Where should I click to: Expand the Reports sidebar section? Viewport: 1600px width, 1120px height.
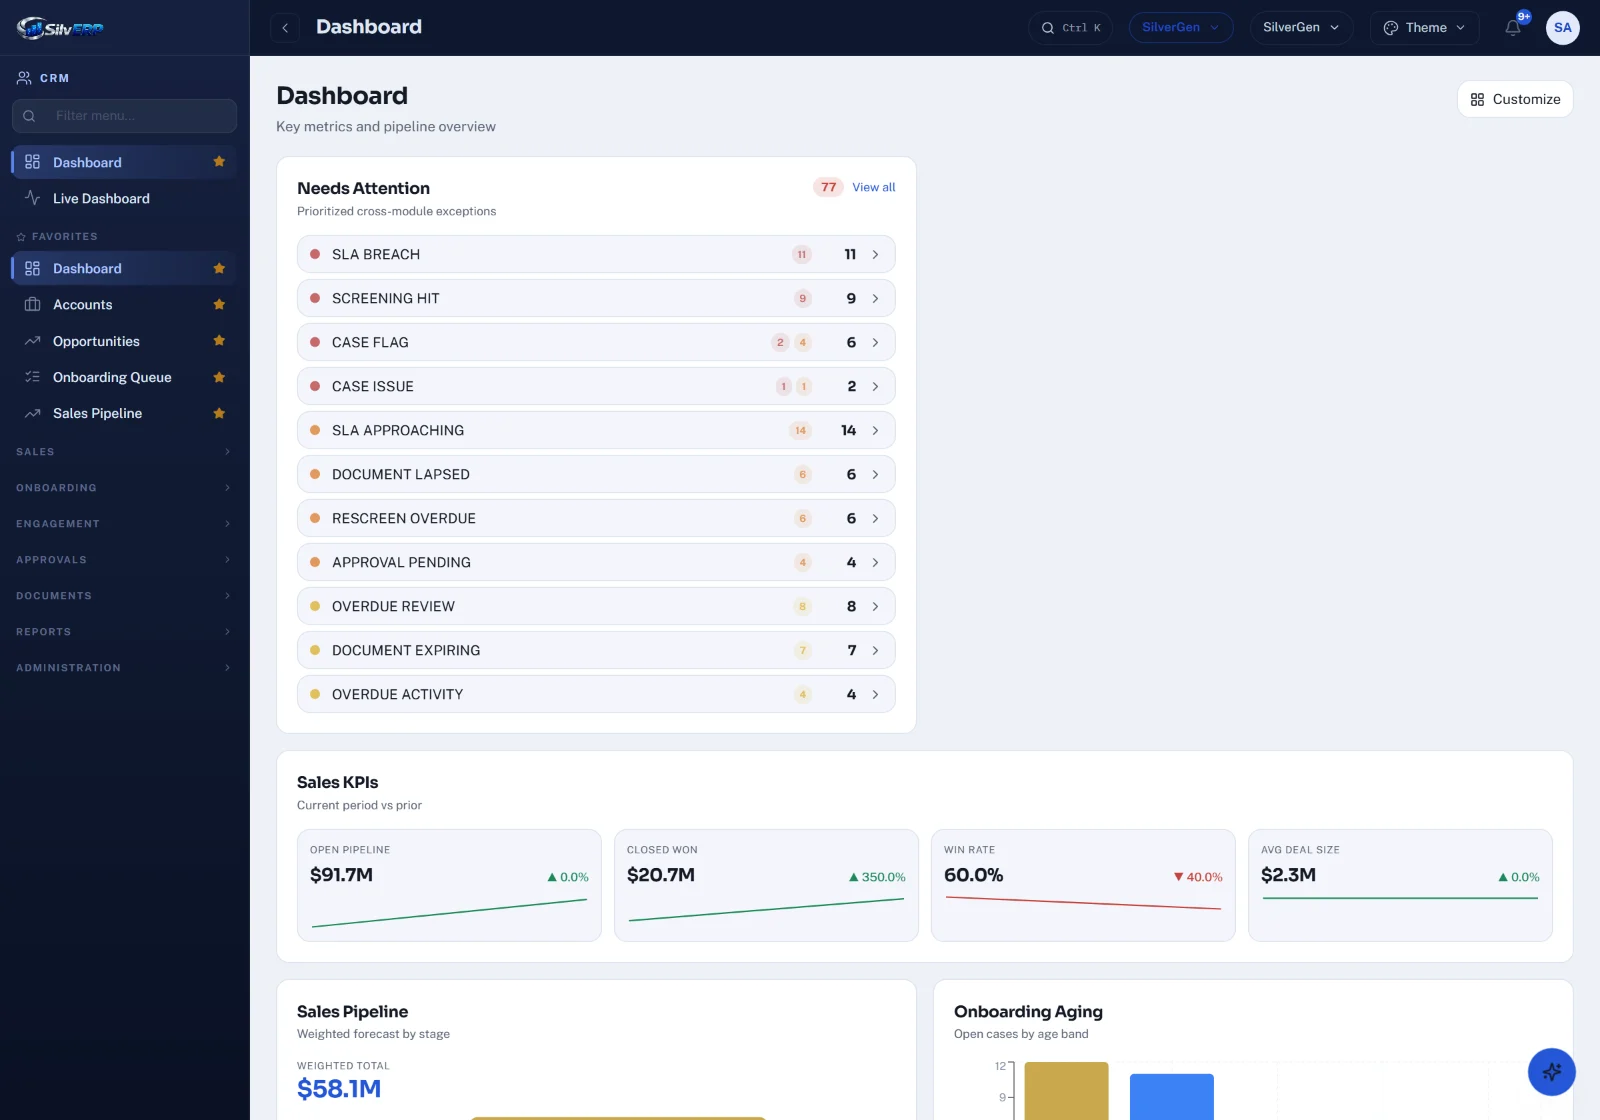(124, 632)
